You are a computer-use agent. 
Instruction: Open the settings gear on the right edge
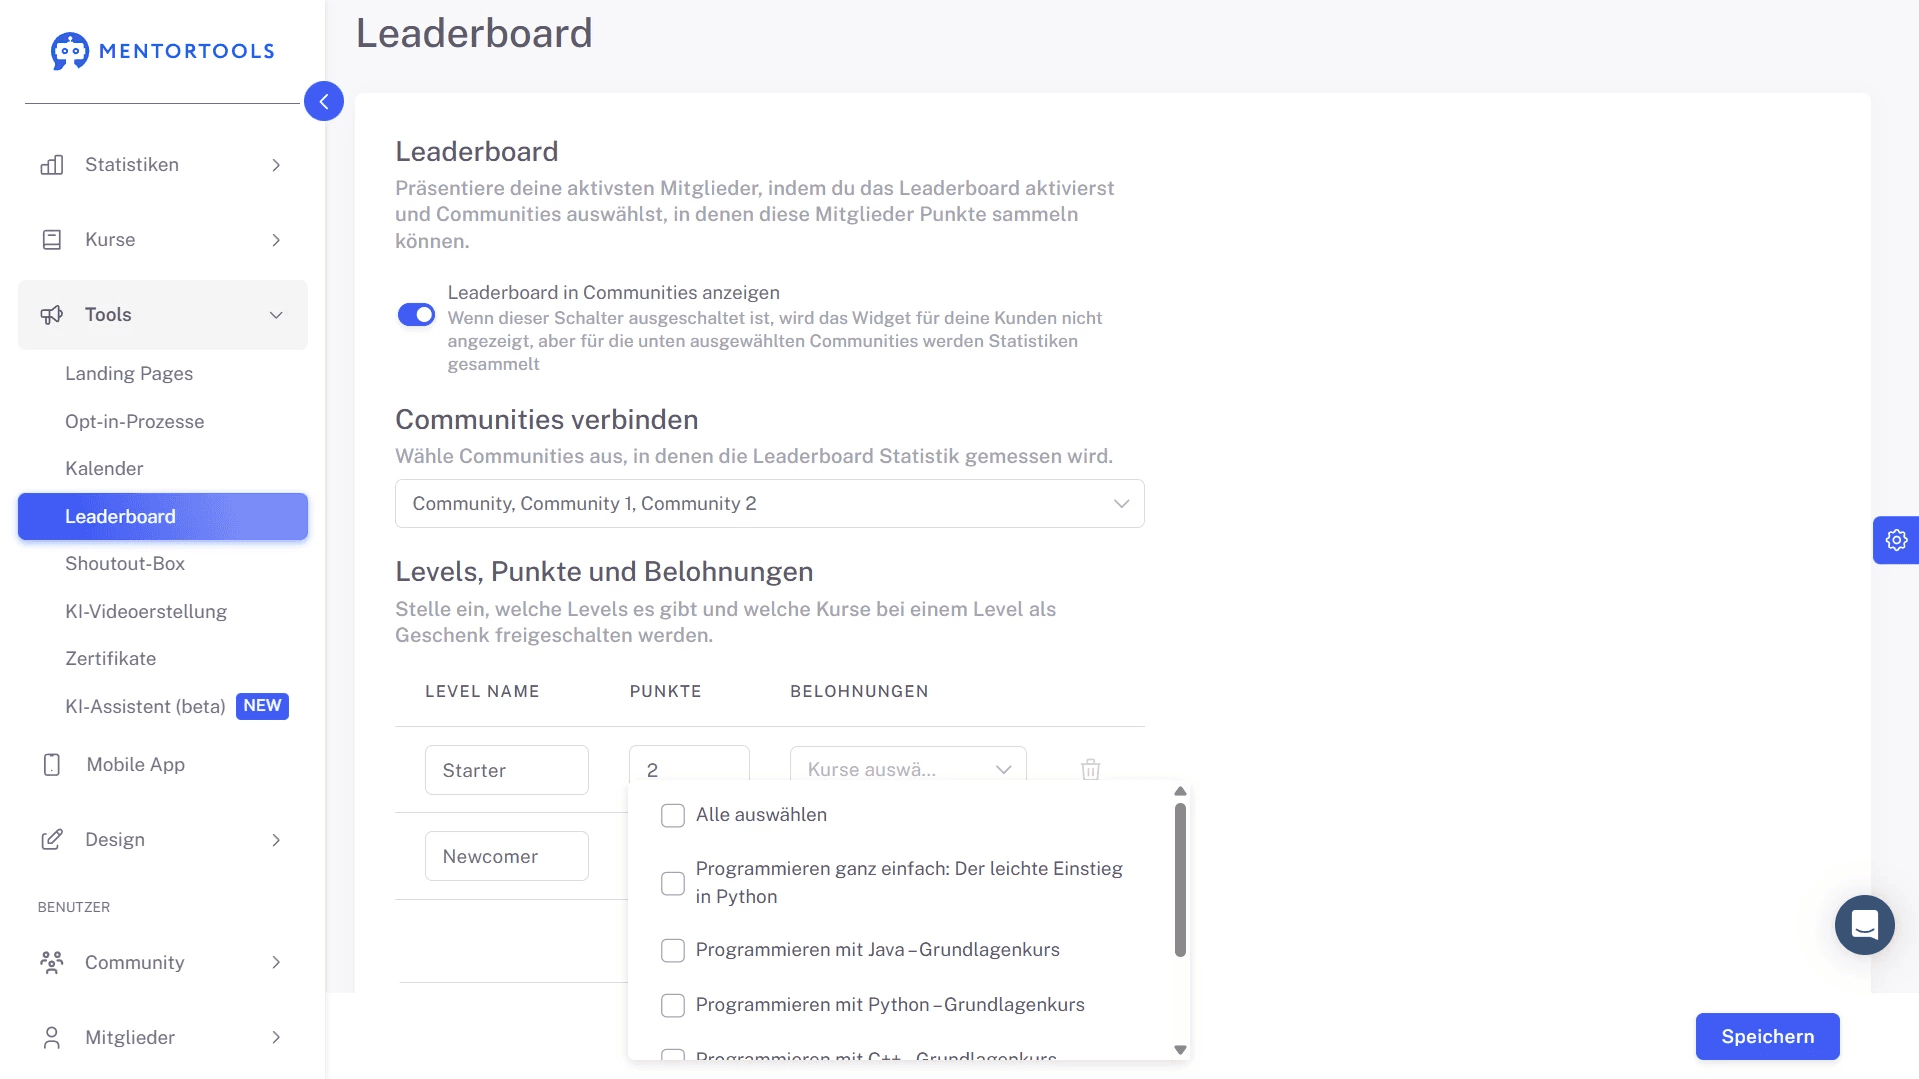click(1896, 540)
